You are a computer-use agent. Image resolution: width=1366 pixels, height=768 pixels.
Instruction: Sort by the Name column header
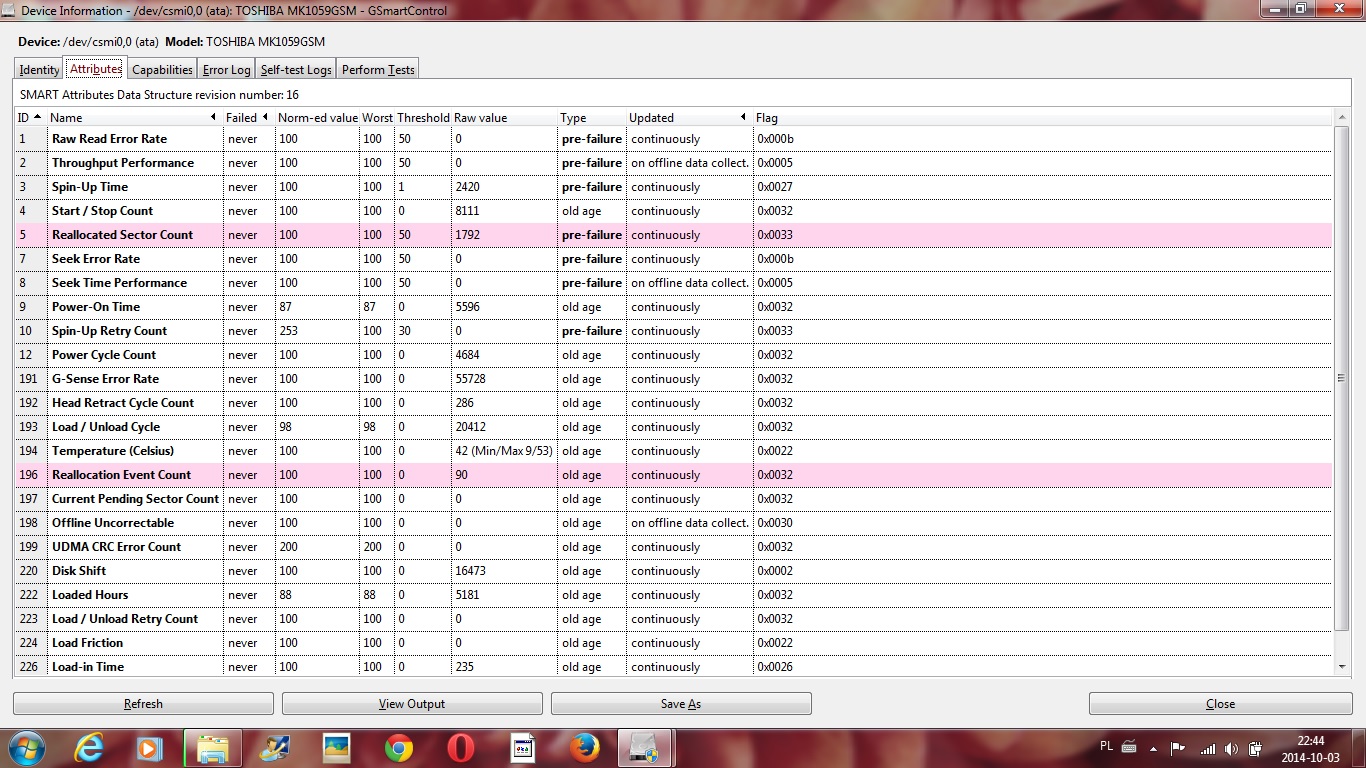(x=134, y=118)
